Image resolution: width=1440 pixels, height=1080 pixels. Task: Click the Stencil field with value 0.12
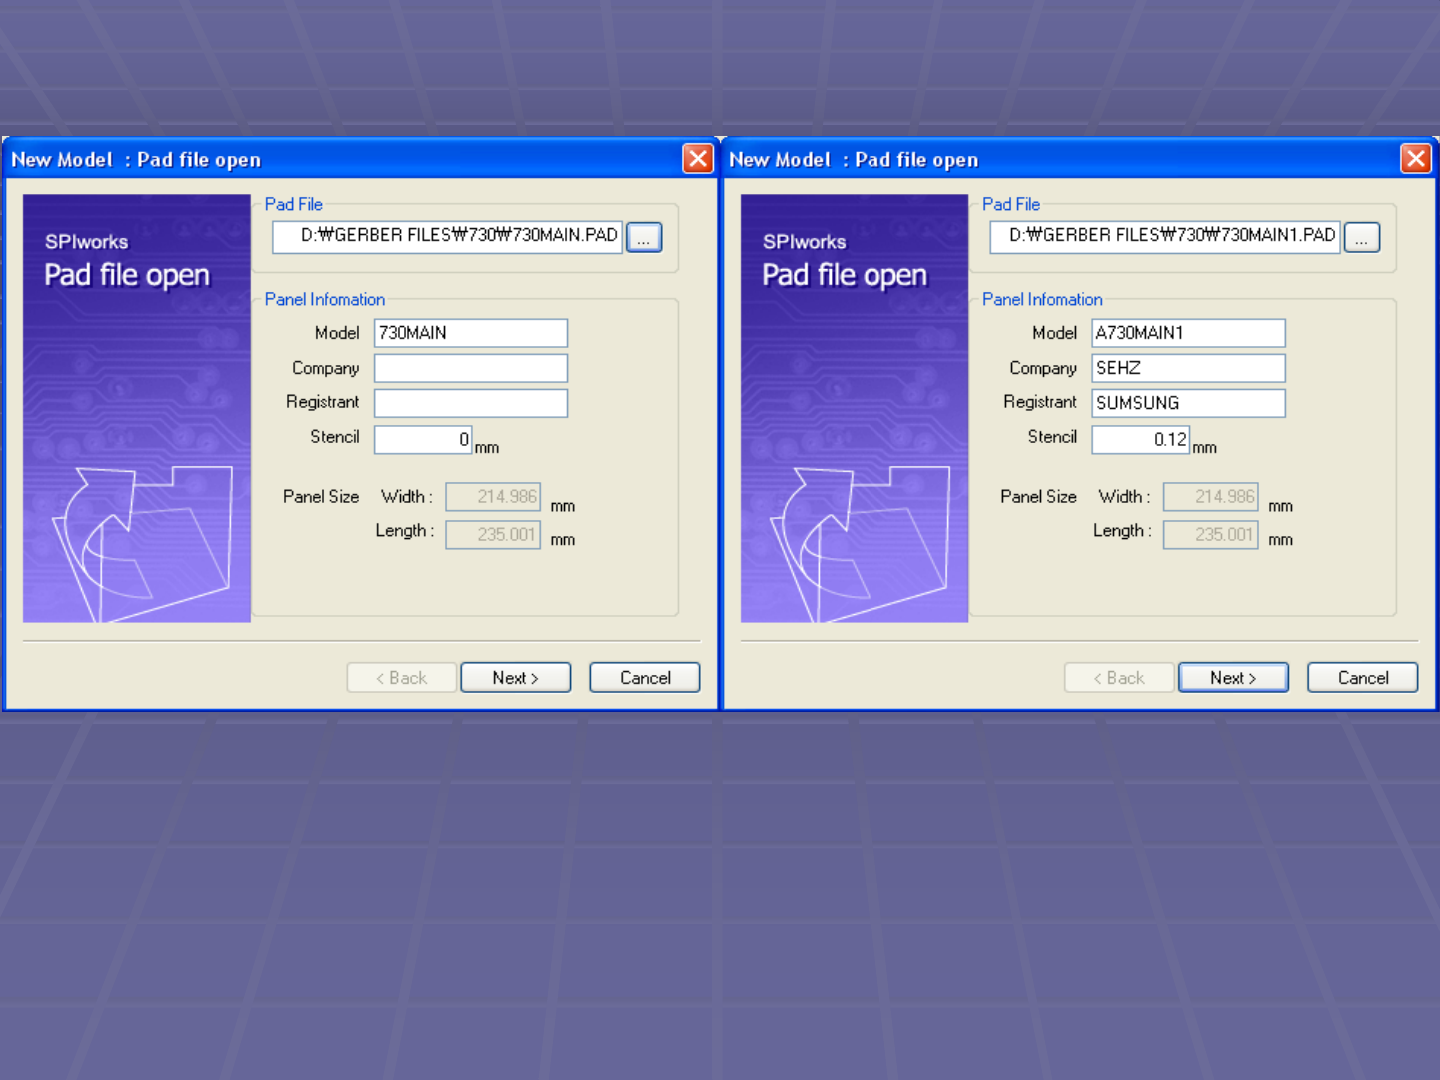pyautogui.click(x=1140, y=439)
